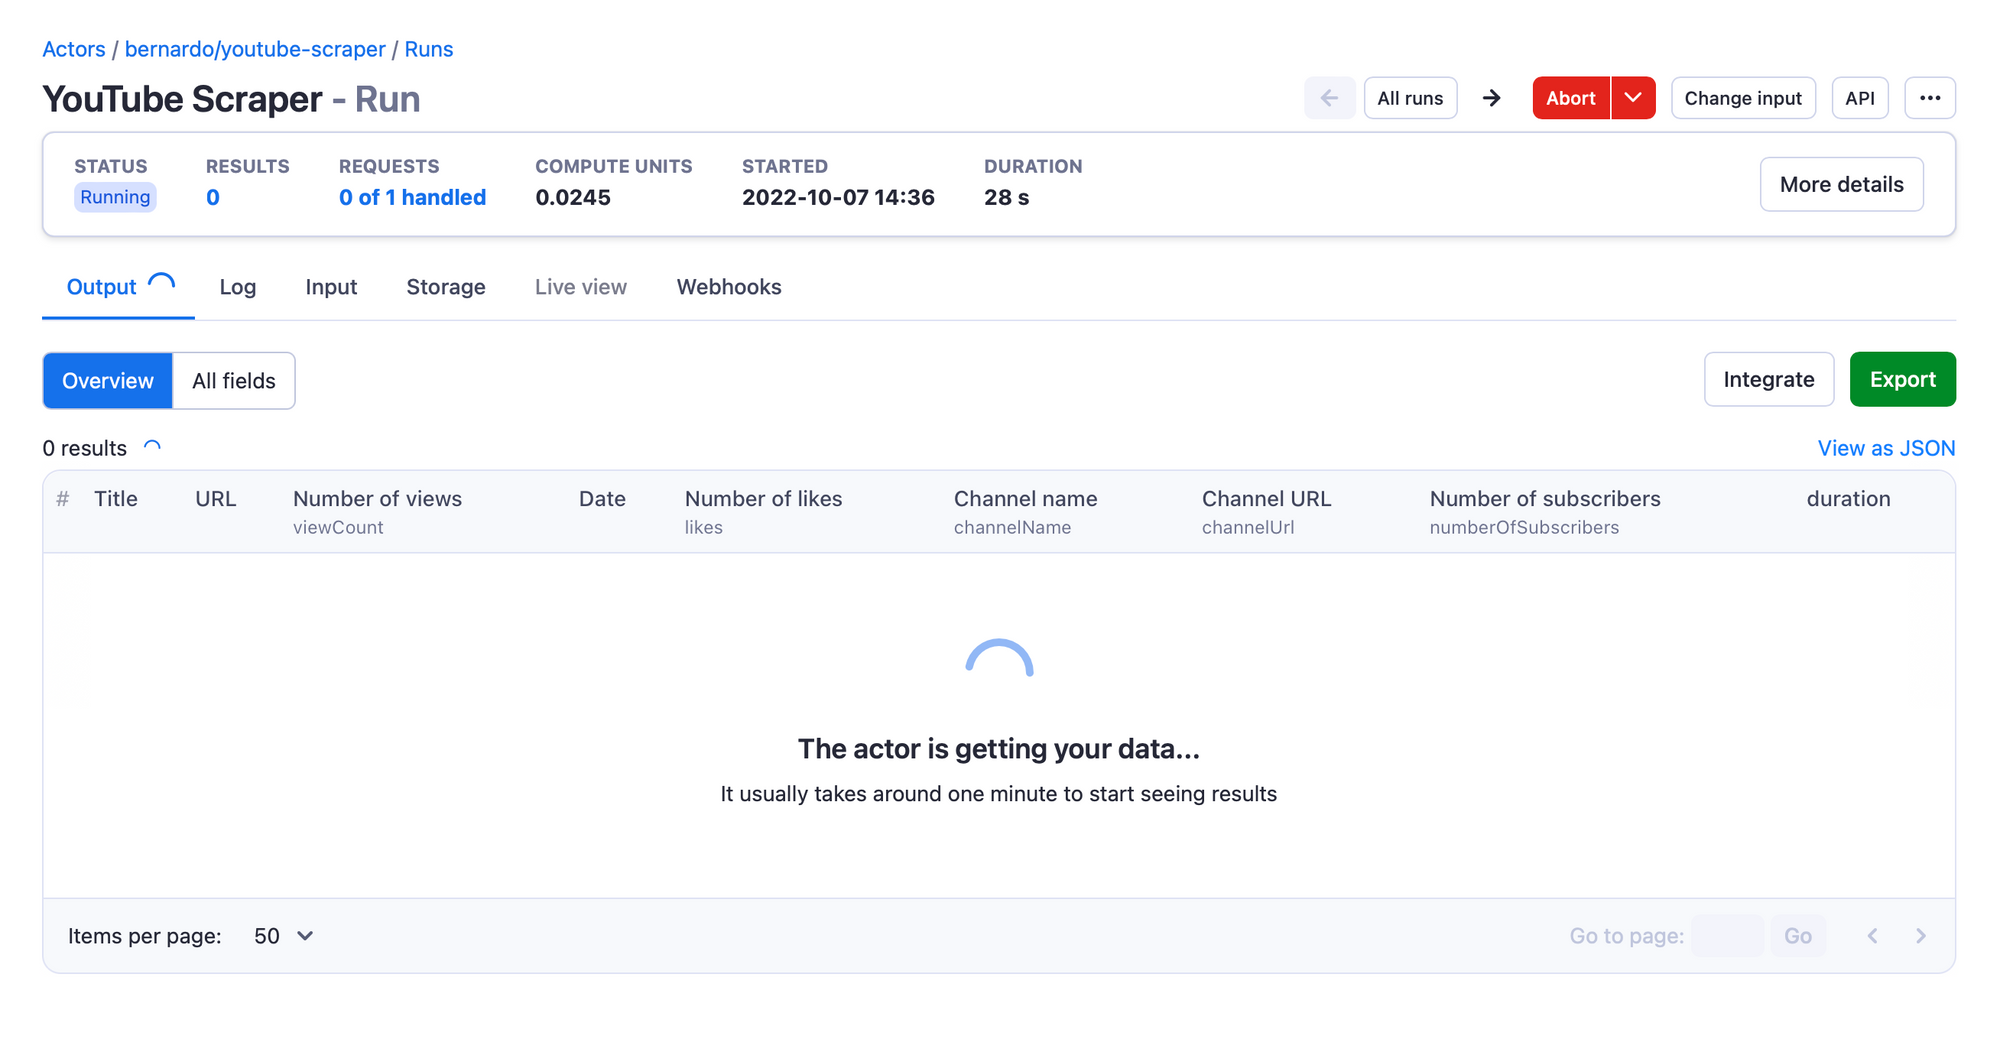
Task: Show More details of the run
Action: (x=1841, y=184)
